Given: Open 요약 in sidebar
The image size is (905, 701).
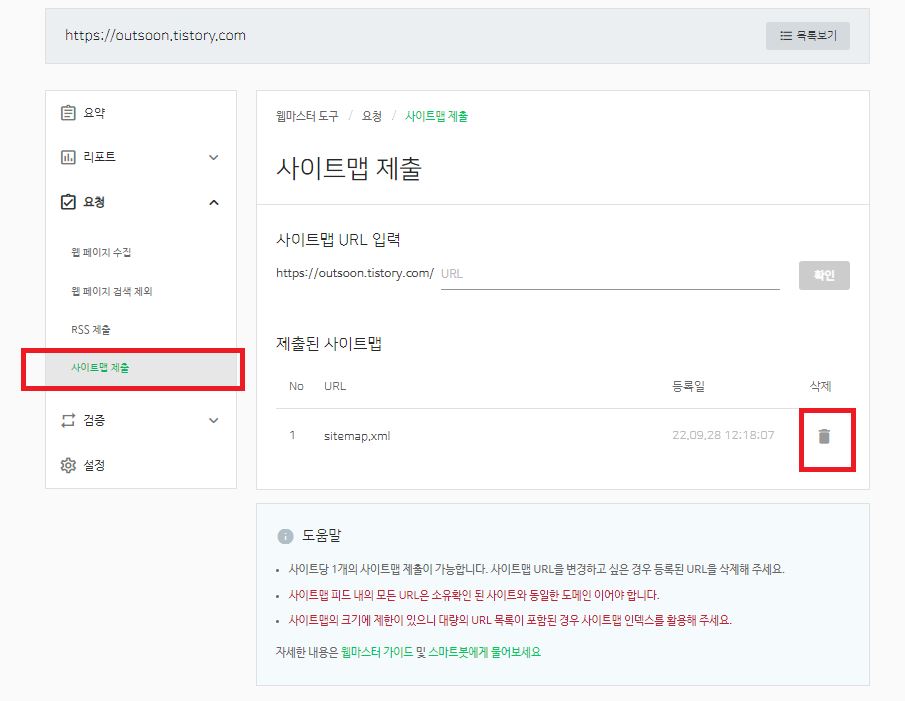Looking at the screenshot, I should coord(141,113).
